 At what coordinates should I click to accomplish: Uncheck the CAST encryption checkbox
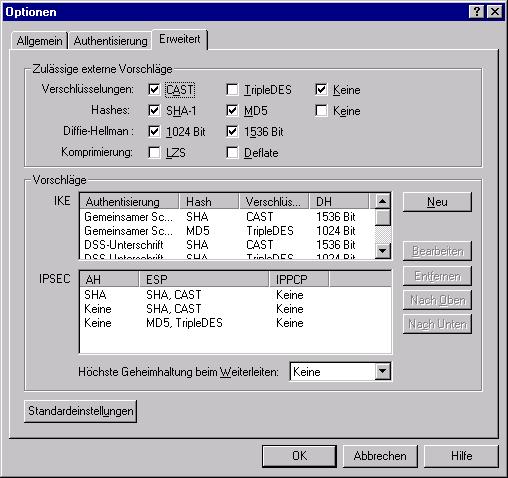[154, 90]
